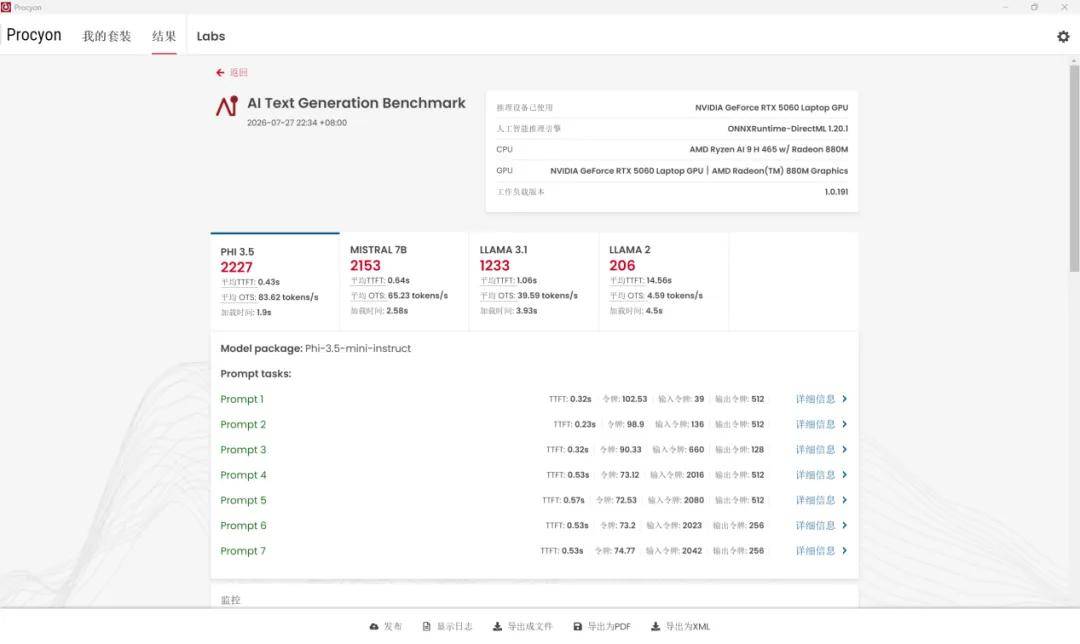Click the 导出为PDF button

point(602,627)
